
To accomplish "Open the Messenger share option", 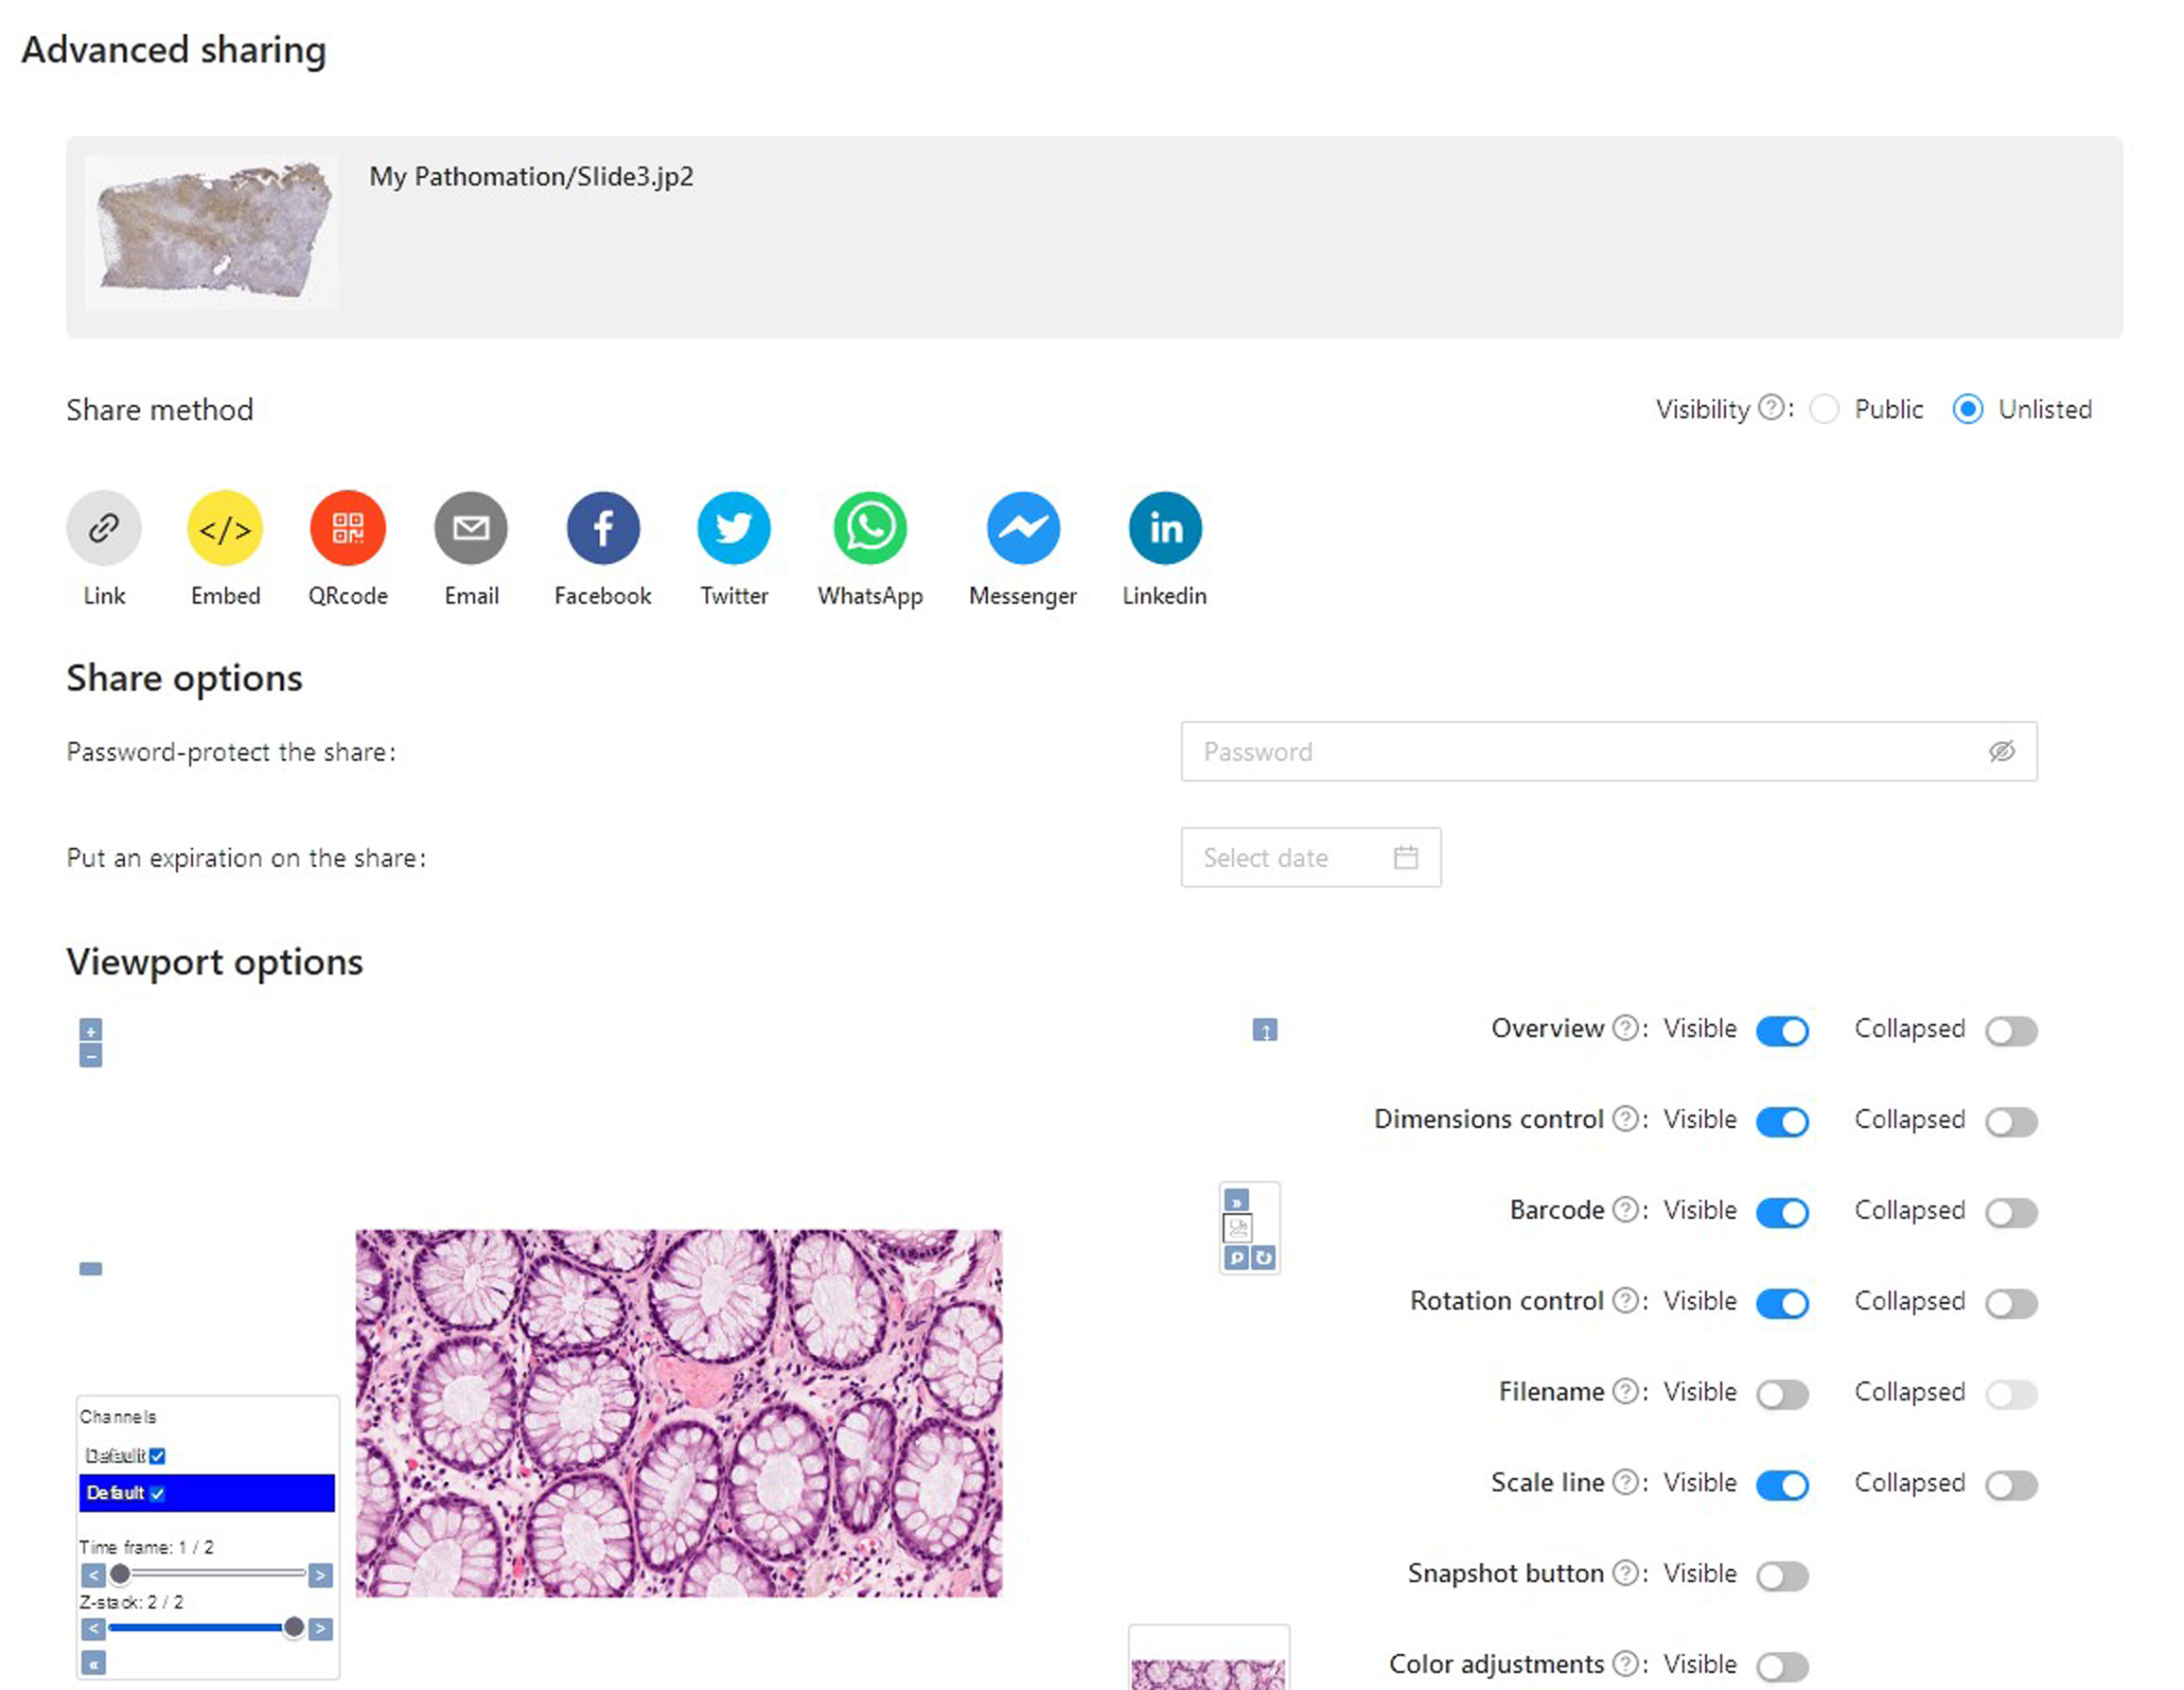I will (1022, 527).
